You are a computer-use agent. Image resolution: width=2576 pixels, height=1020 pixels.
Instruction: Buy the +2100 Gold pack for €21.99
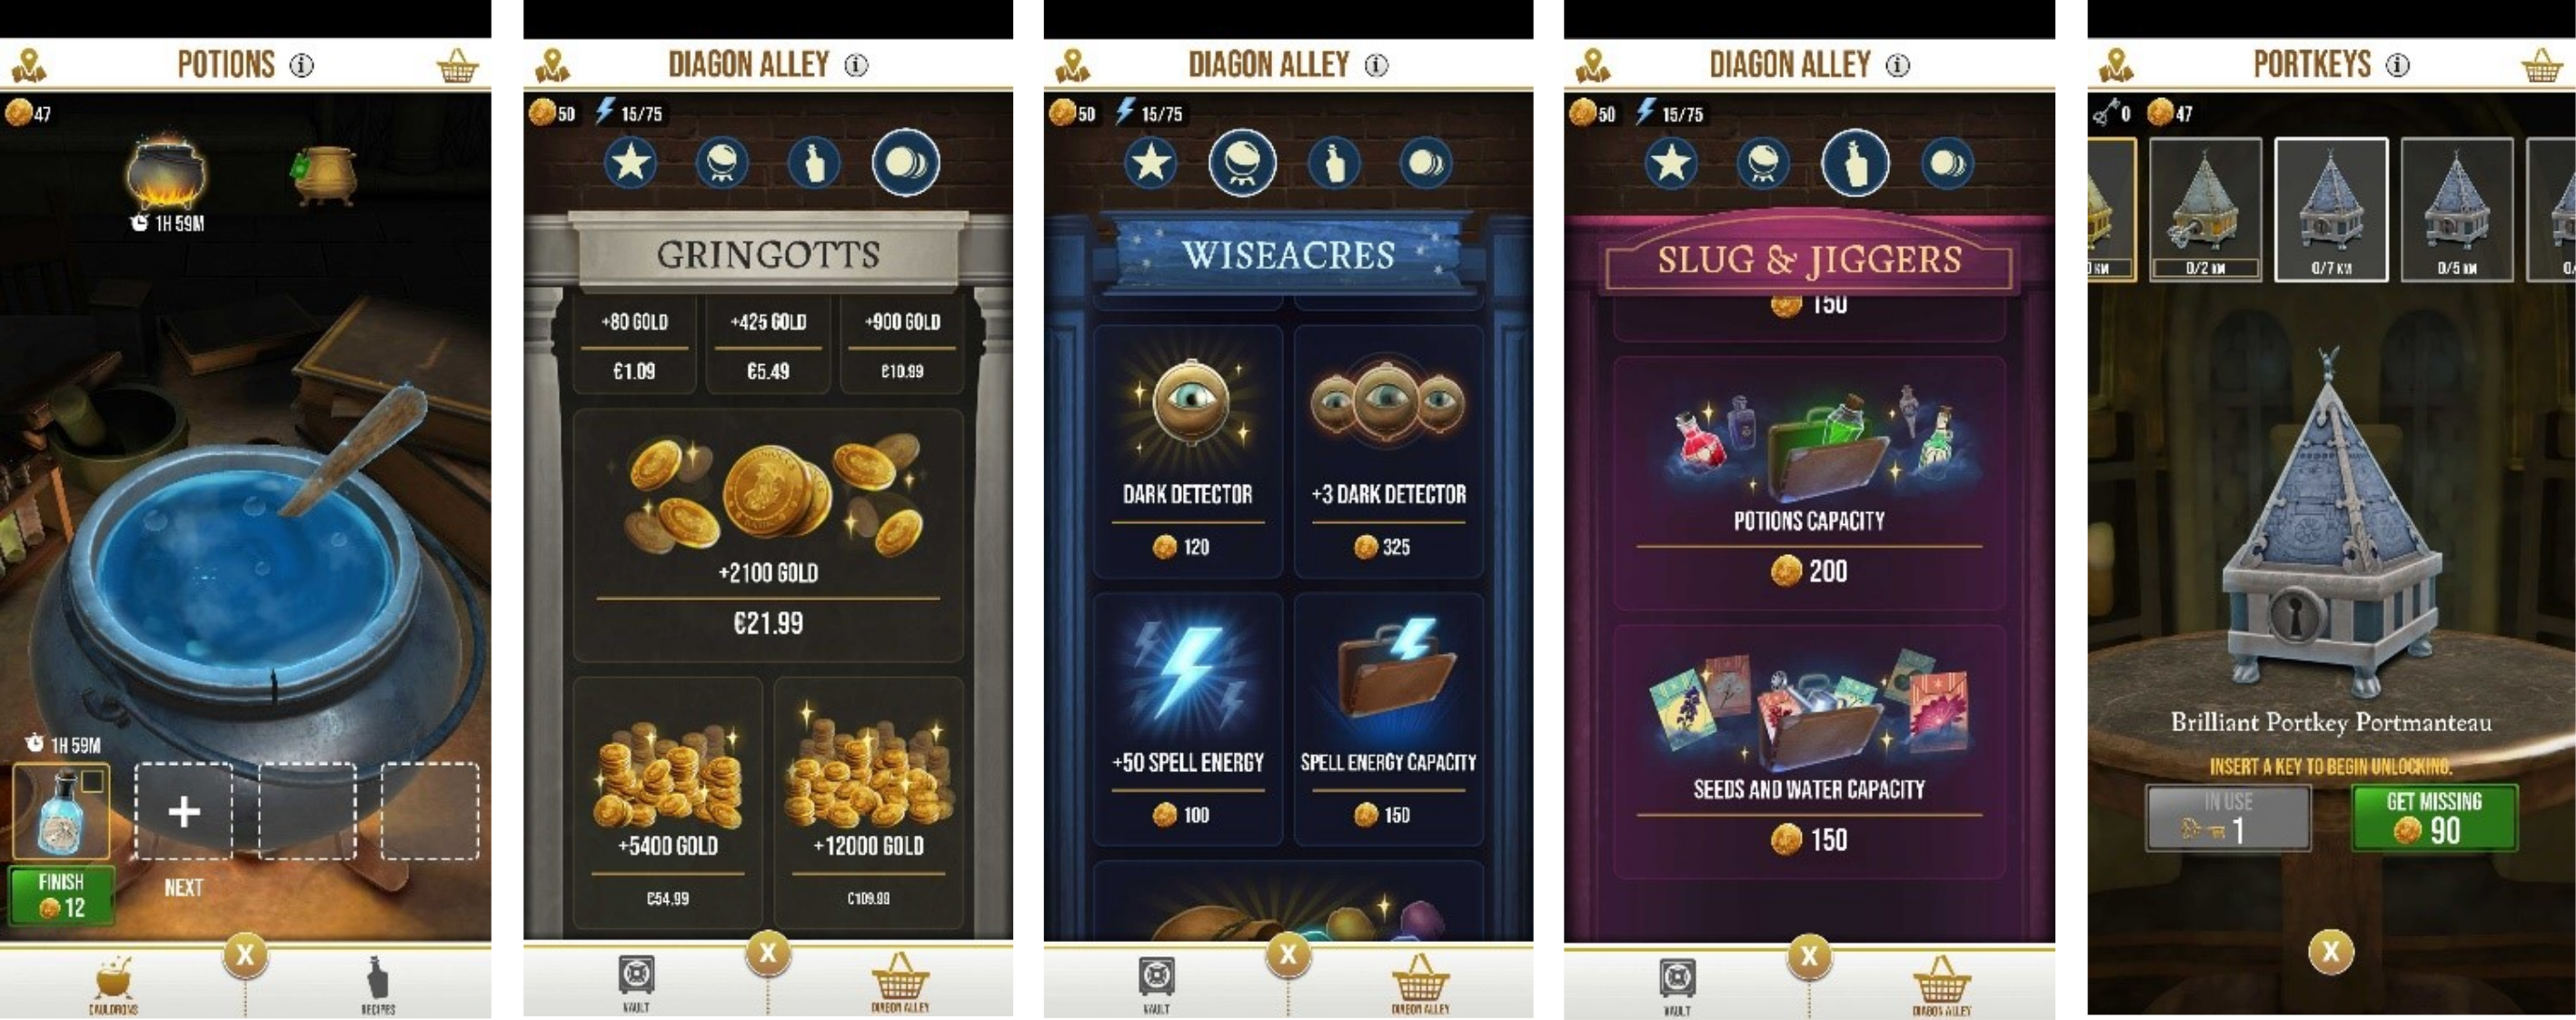[768, 535]
